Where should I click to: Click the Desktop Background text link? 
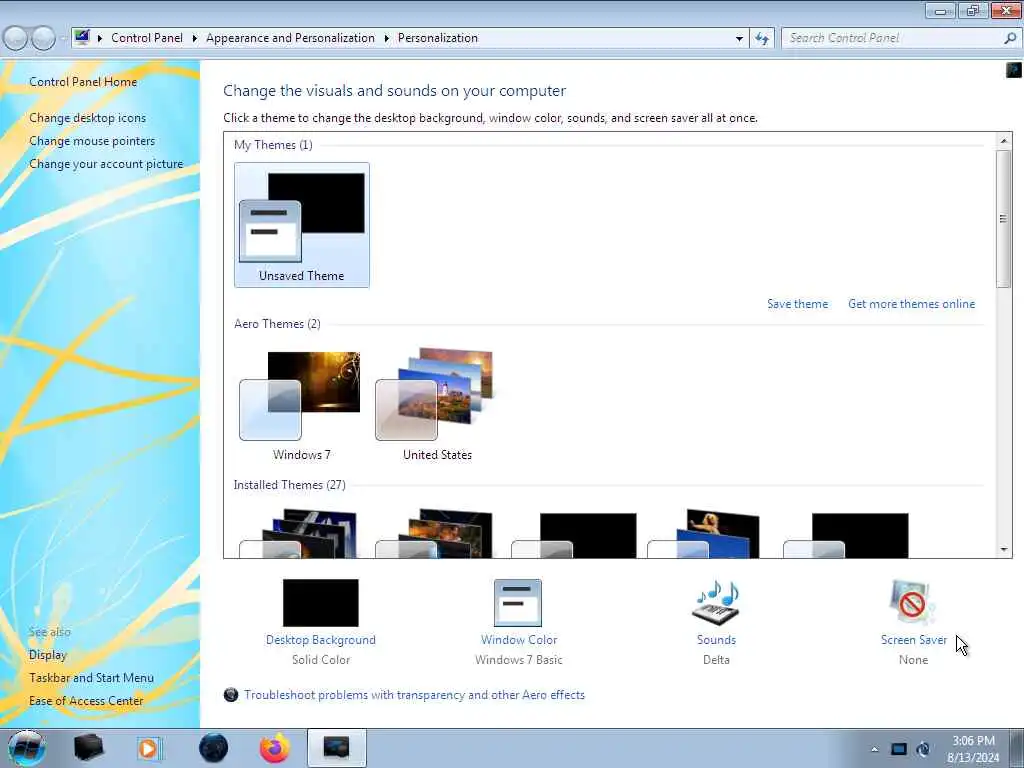321,640
